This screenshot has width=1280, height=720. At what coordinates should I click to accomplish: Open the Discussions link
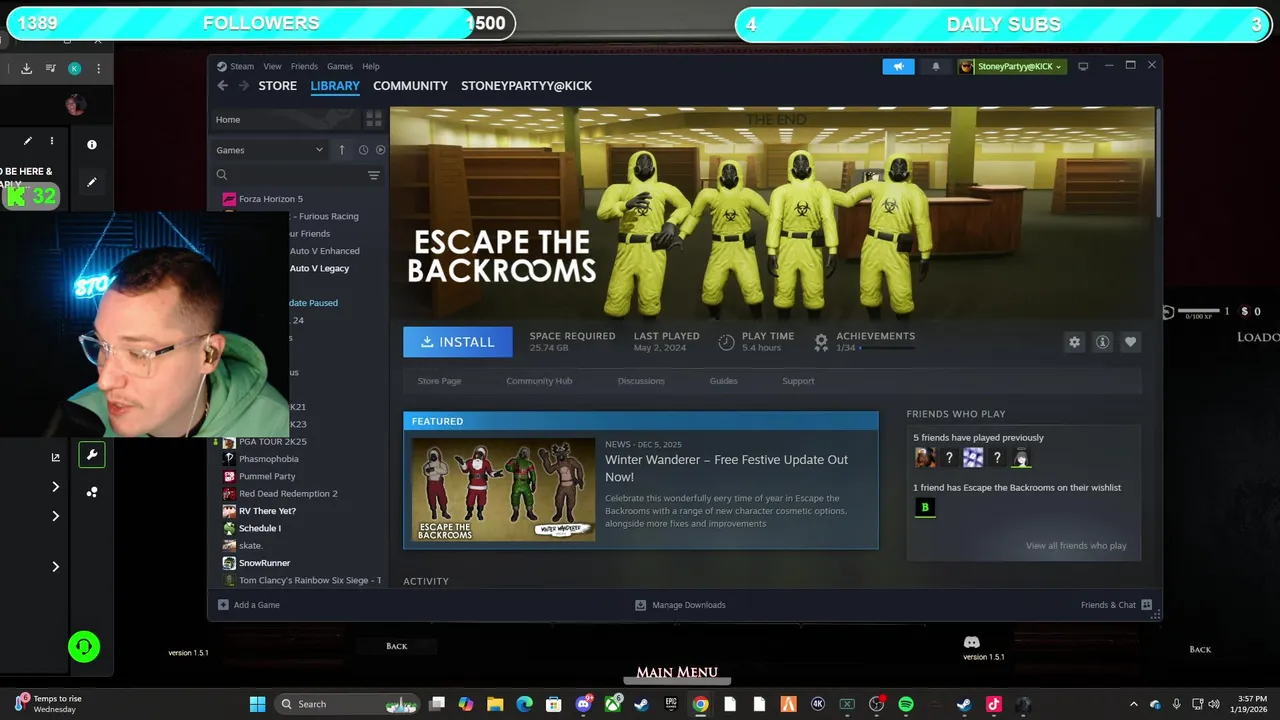click(641, 381)
